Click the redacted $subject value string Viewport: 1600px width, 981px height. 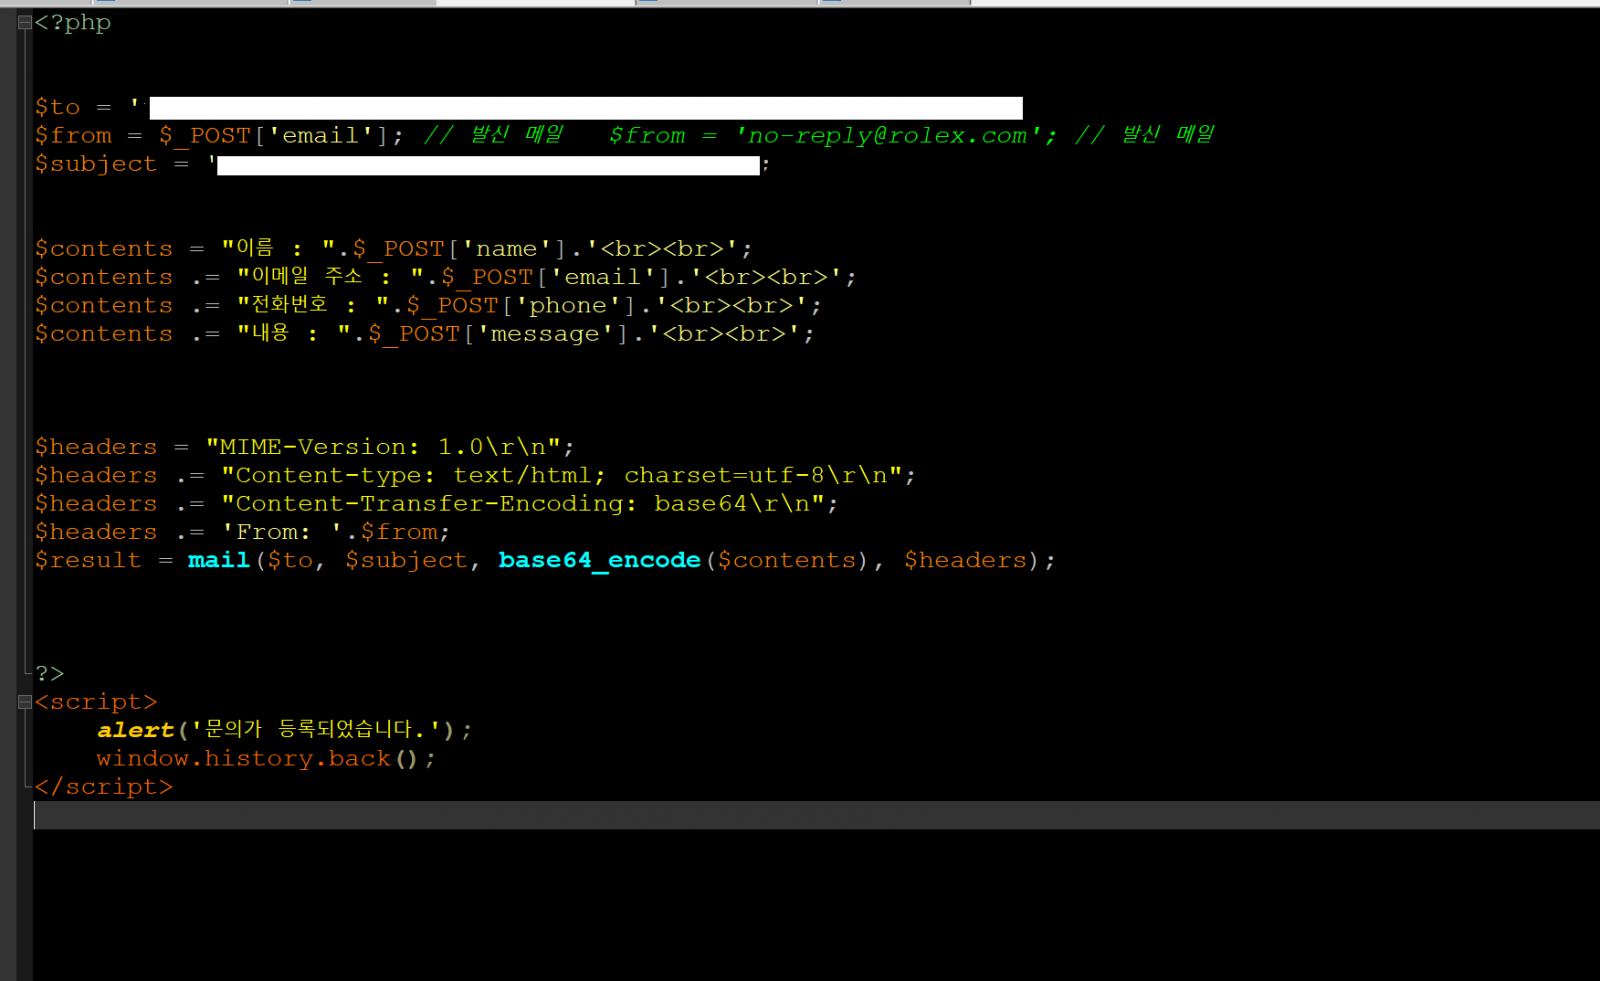488,165
